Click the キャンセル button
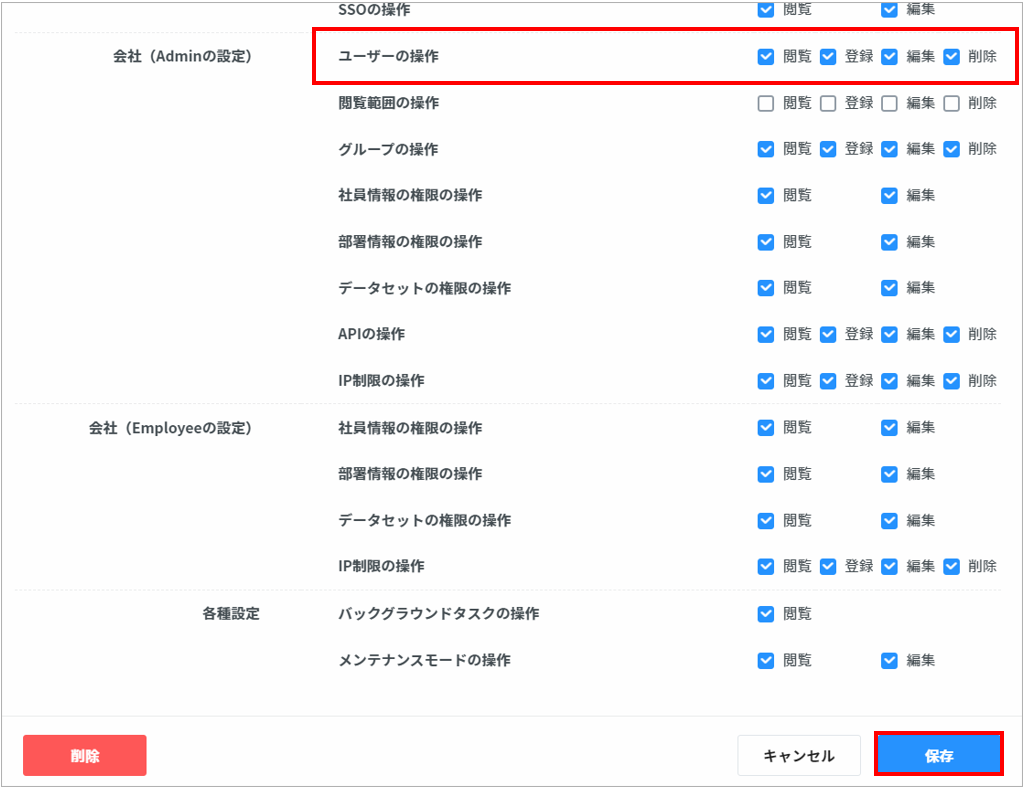The image size is (1024, 789). click(x=798, y=755)
